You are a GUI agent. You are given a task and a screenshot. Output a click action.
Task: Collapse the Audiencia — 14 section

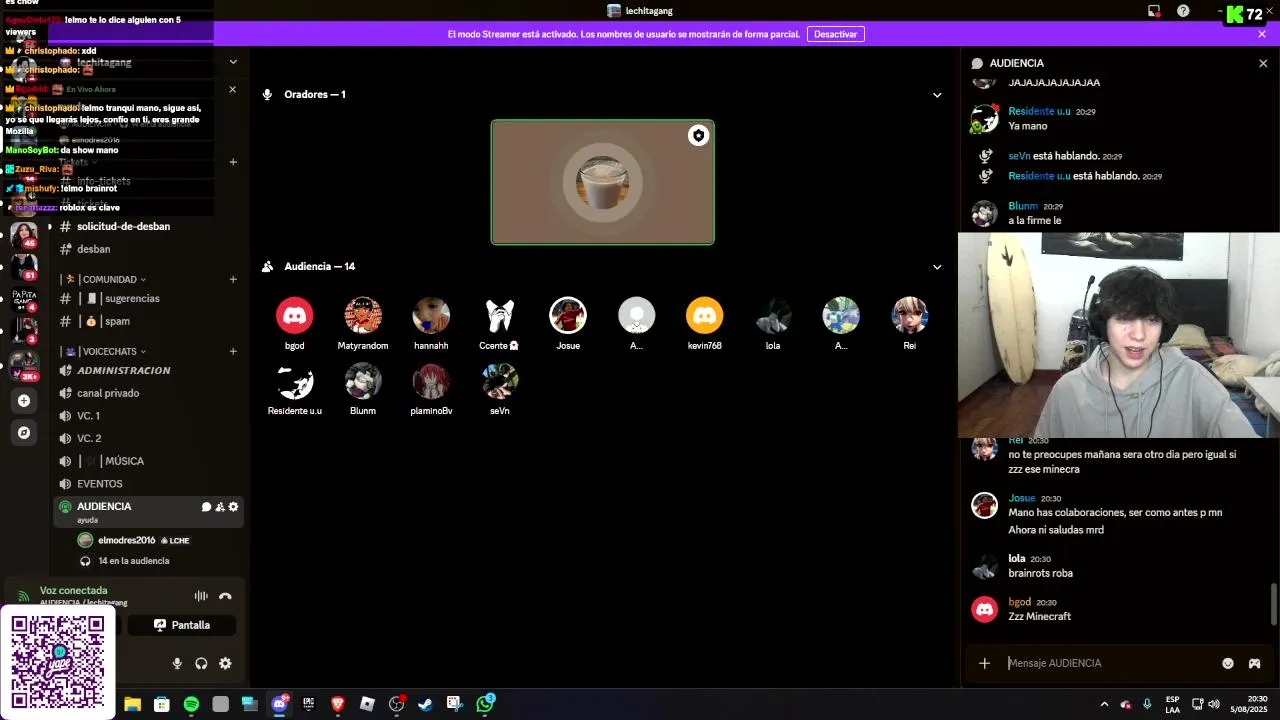[937, 267]
